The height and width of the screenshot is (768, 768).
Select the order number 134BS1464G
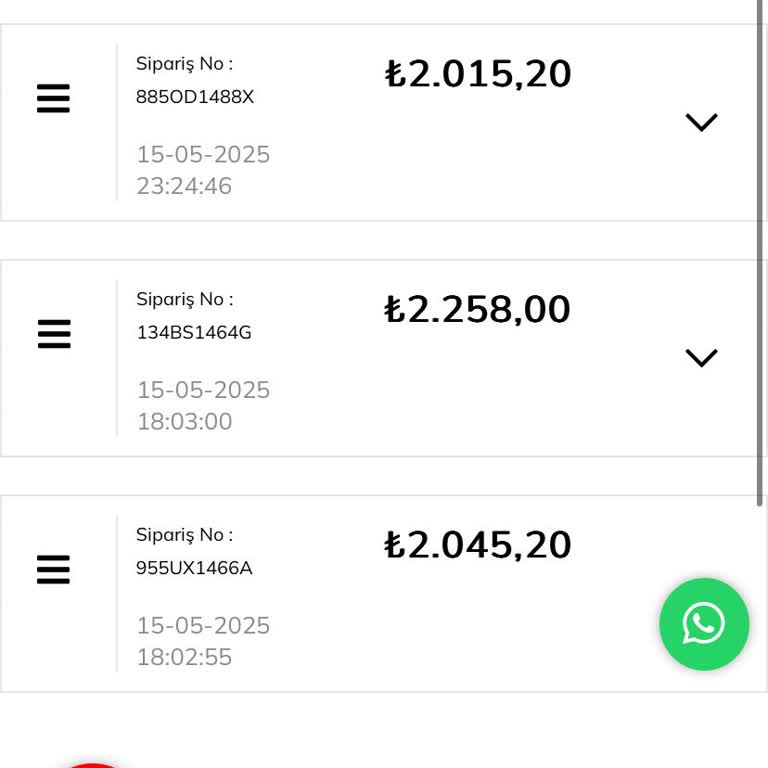tap(194, 333)
